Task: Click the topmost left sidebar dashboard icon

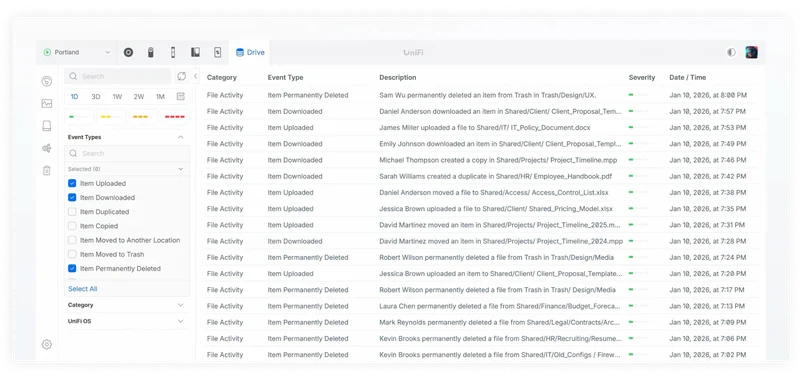Action: click(47, 81)
